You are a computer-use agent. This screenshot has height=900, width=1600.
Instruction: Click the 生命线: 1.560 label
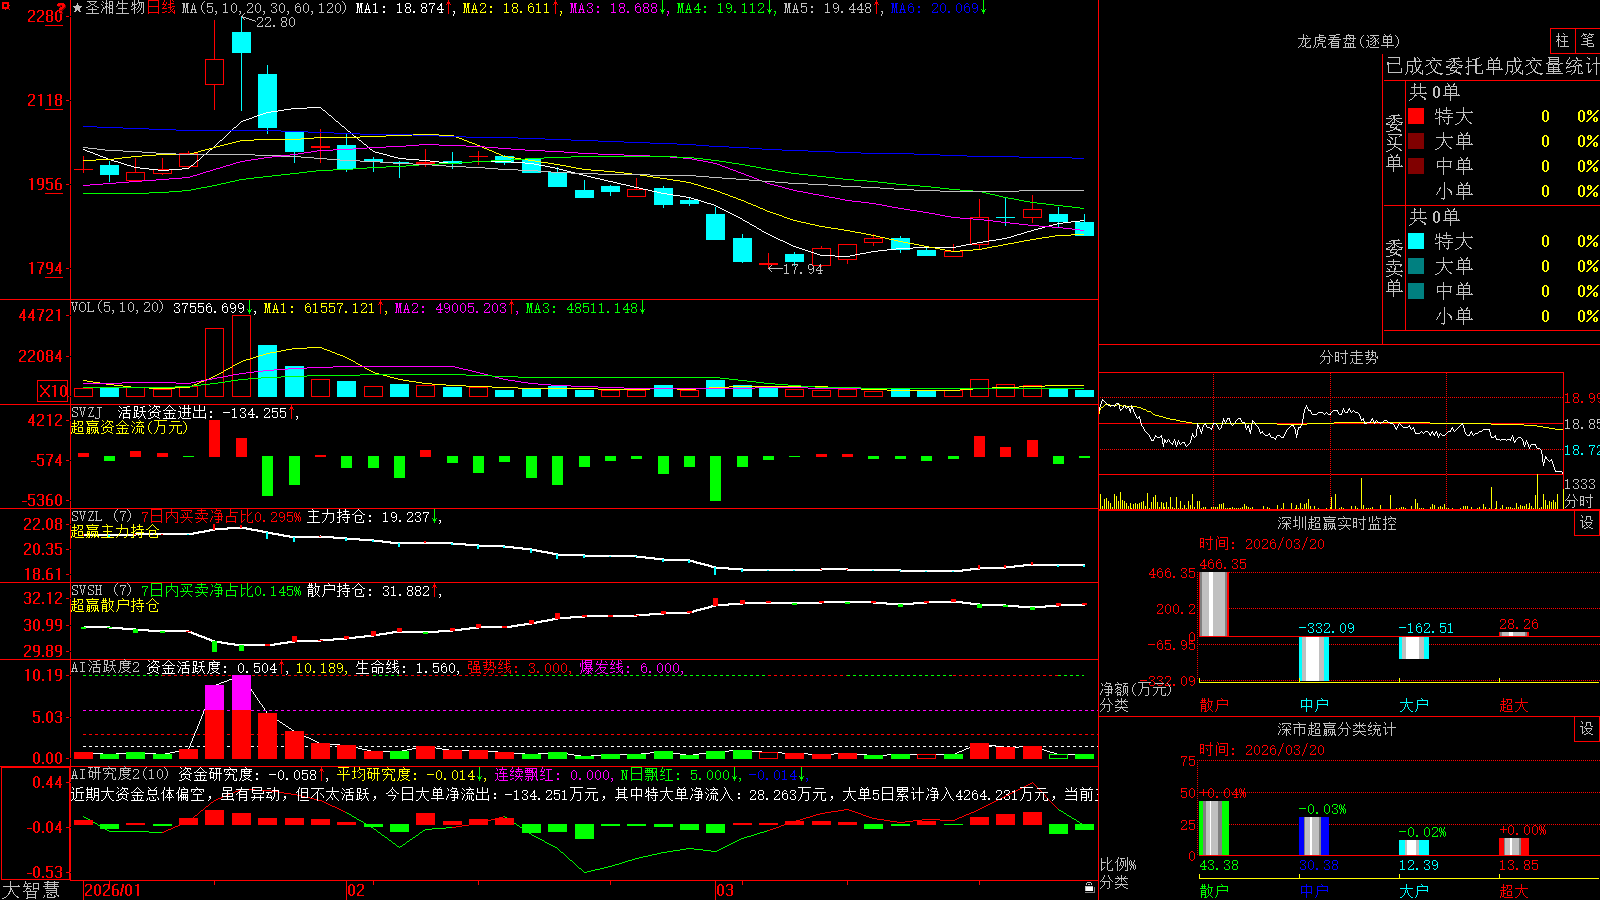click(x=407, y=668)
